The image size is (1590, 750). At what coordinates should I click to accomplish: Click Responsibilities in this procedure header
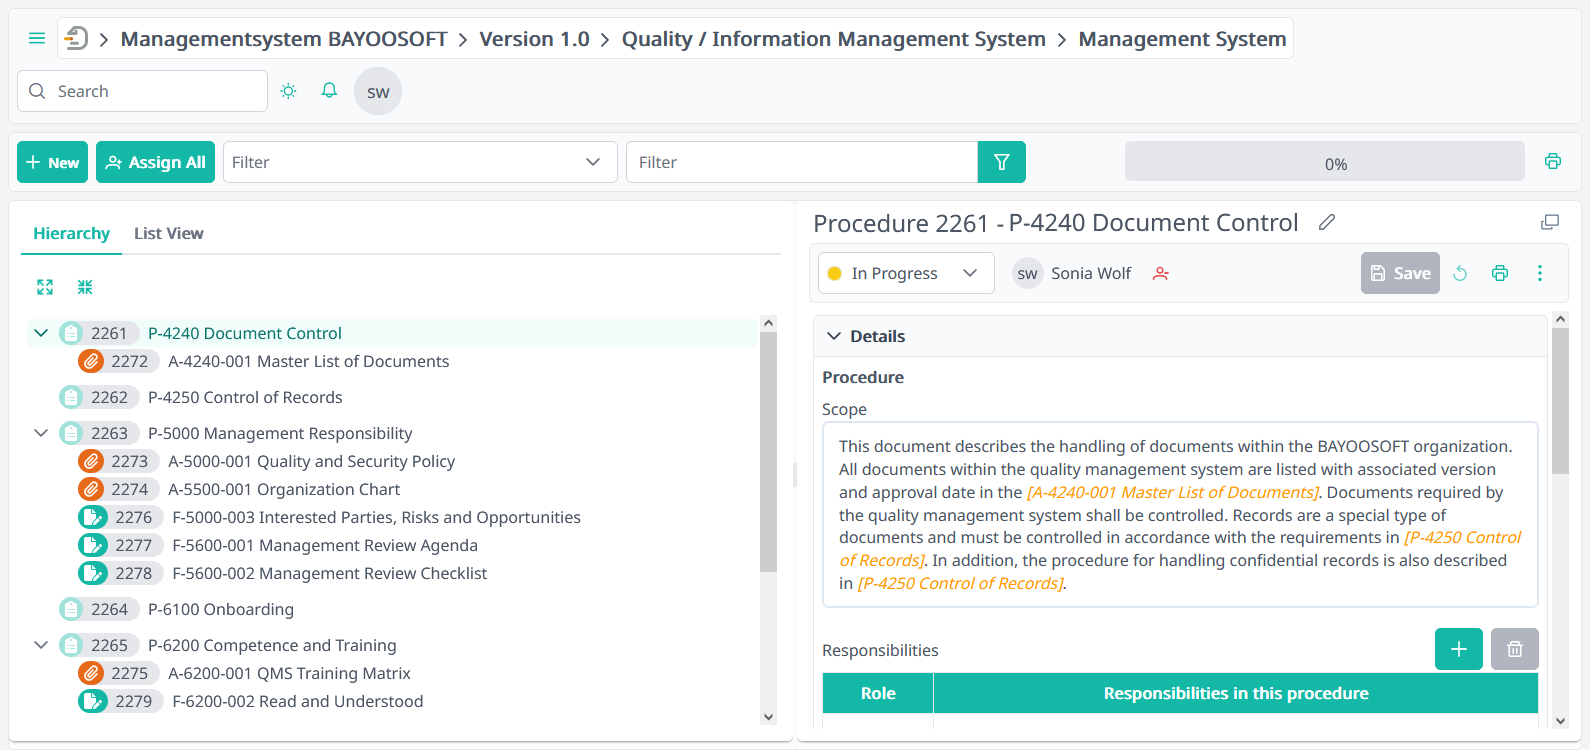(1236, 693)
